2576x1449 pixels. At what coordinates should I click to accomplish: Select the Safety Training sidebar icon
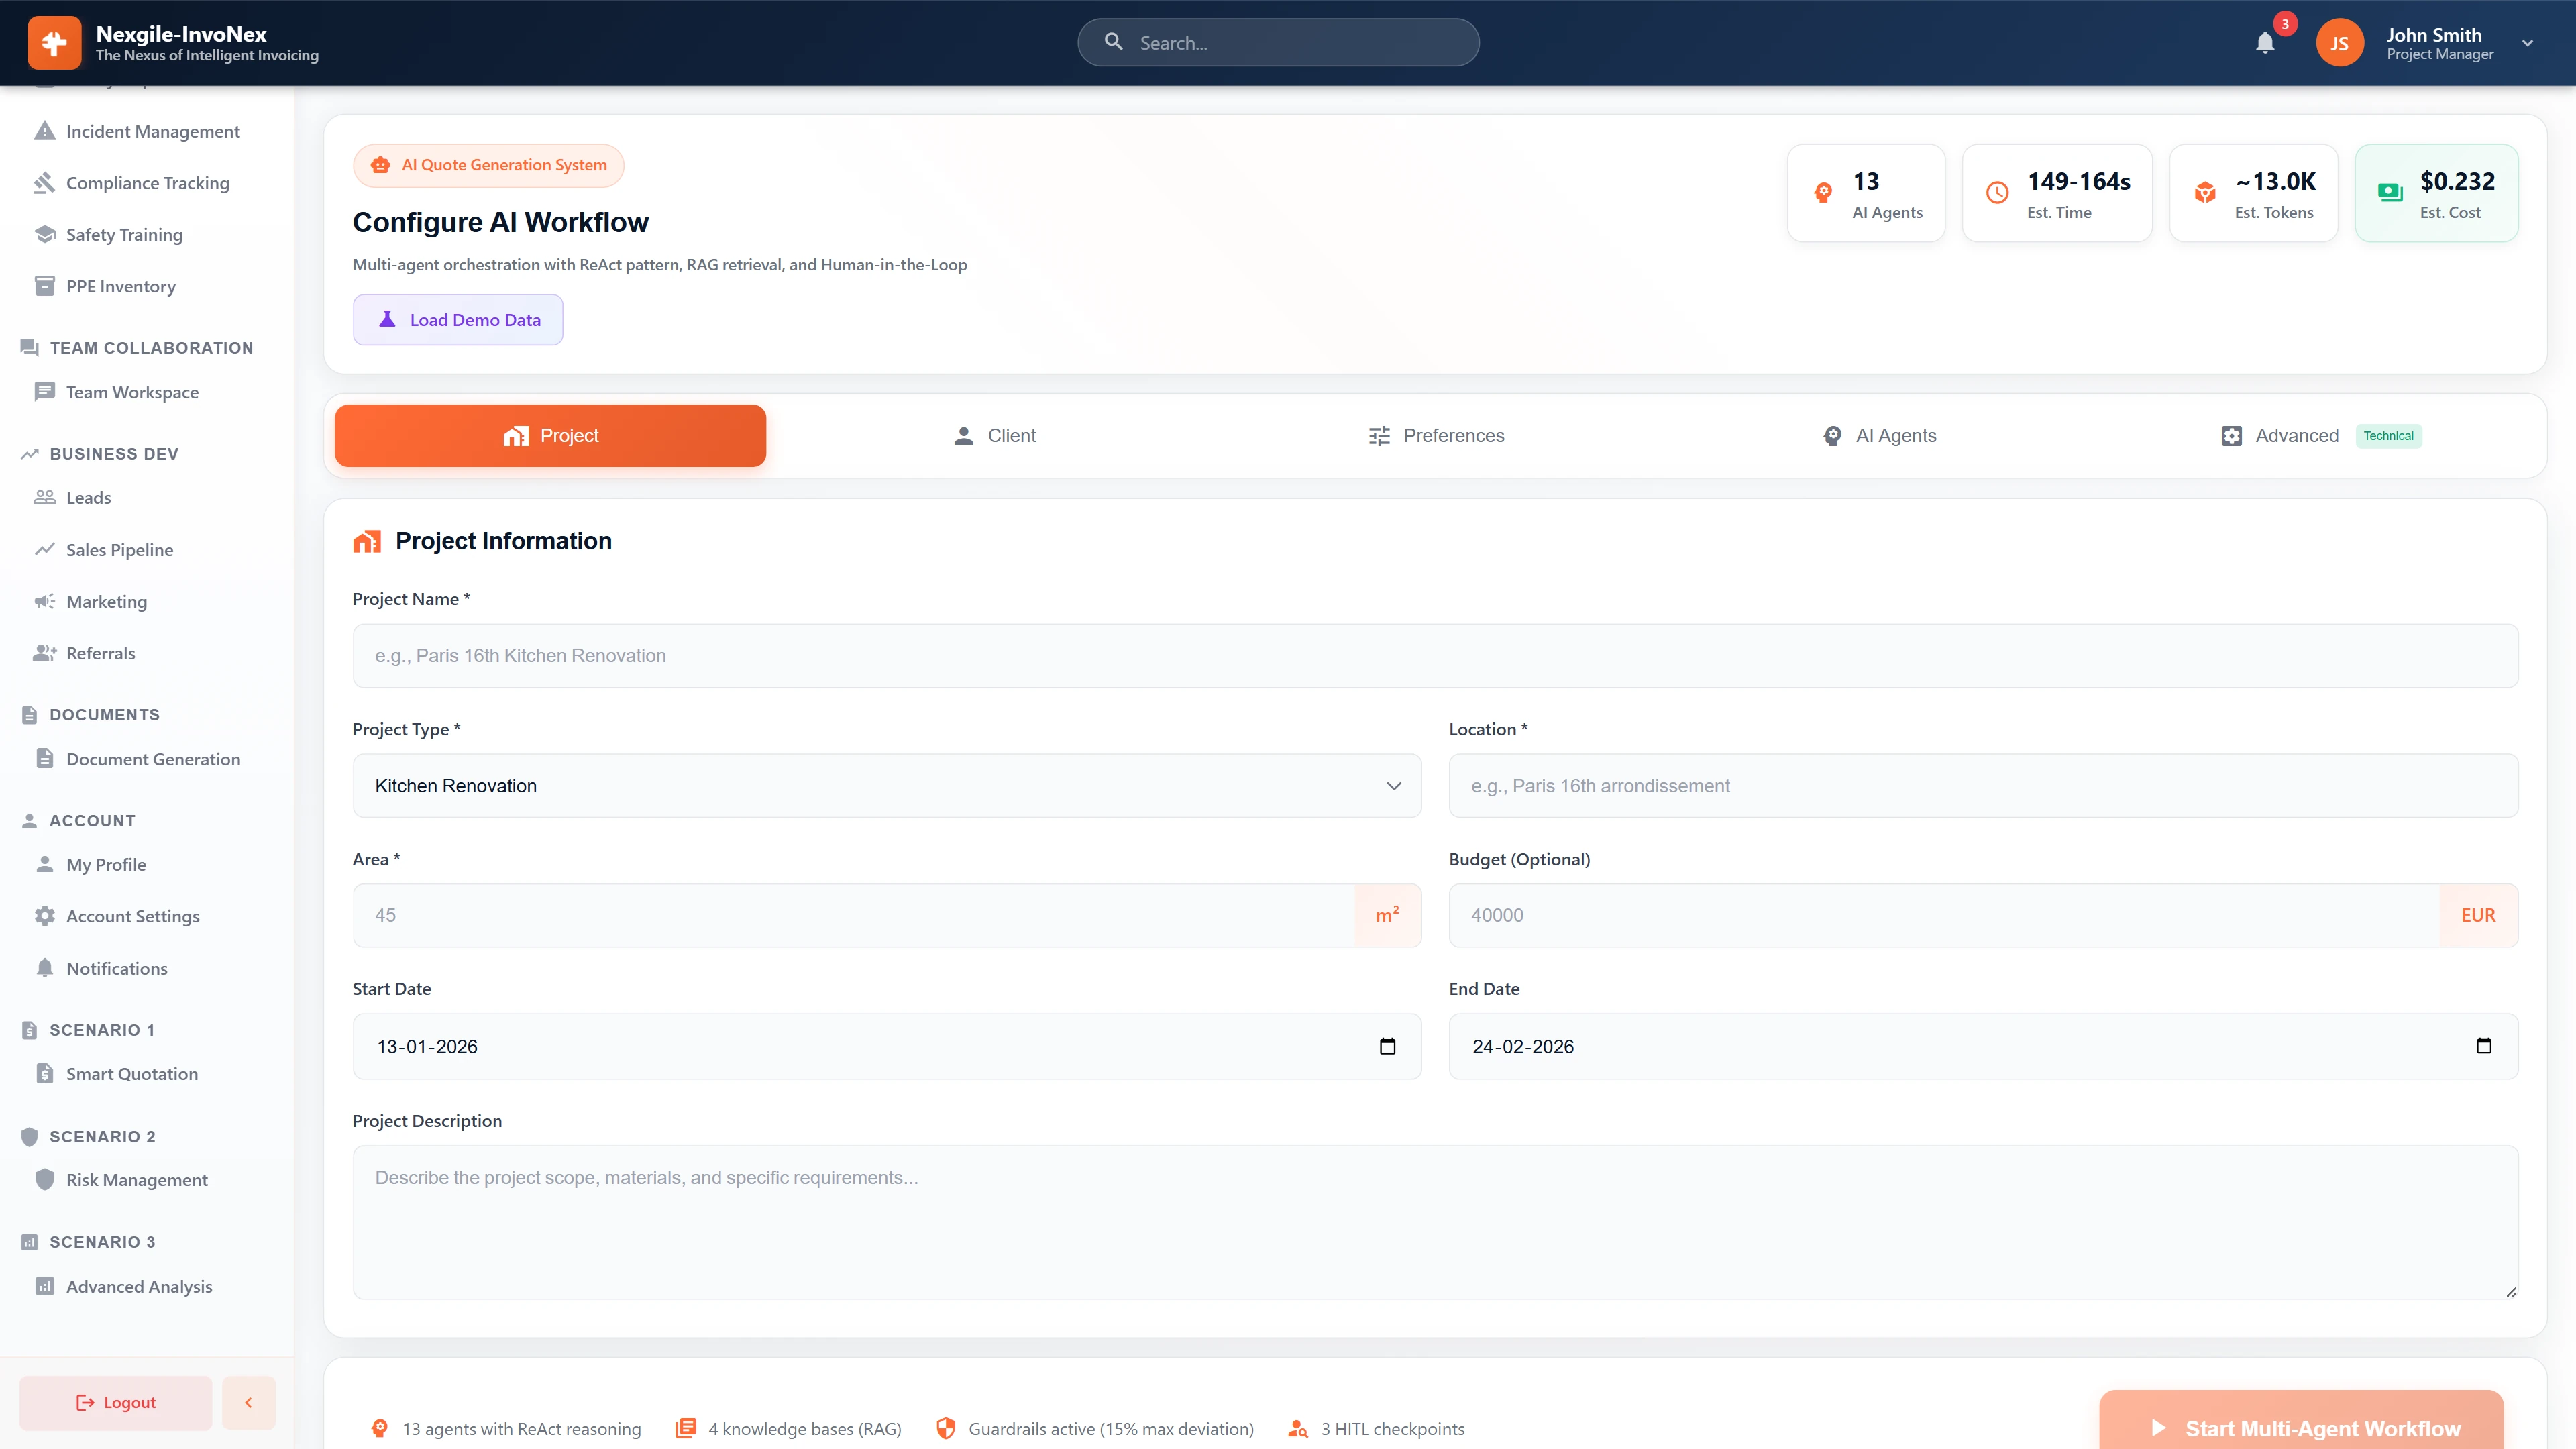[44, 234]
